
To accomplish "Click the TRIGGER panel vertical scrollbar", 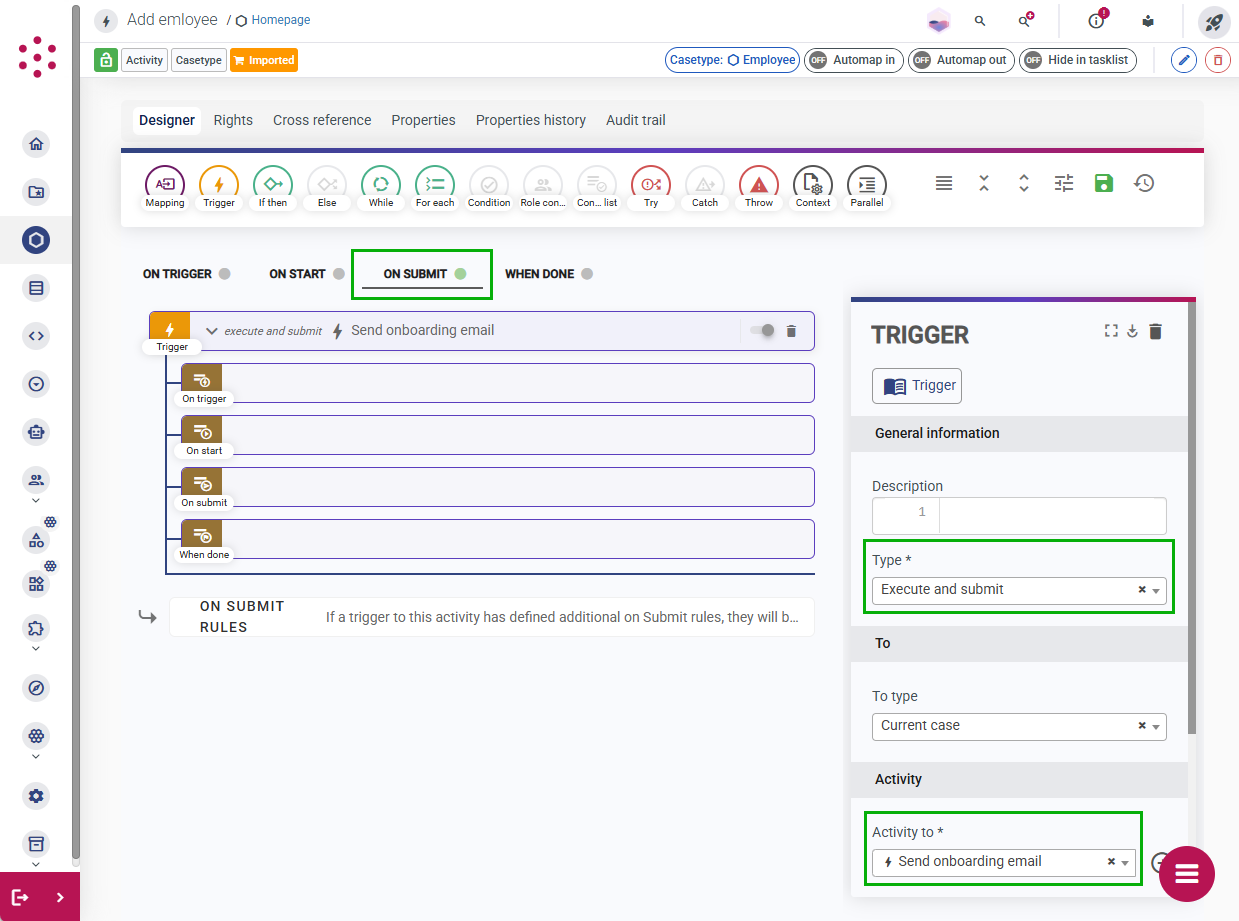I will pos(1193,518).
